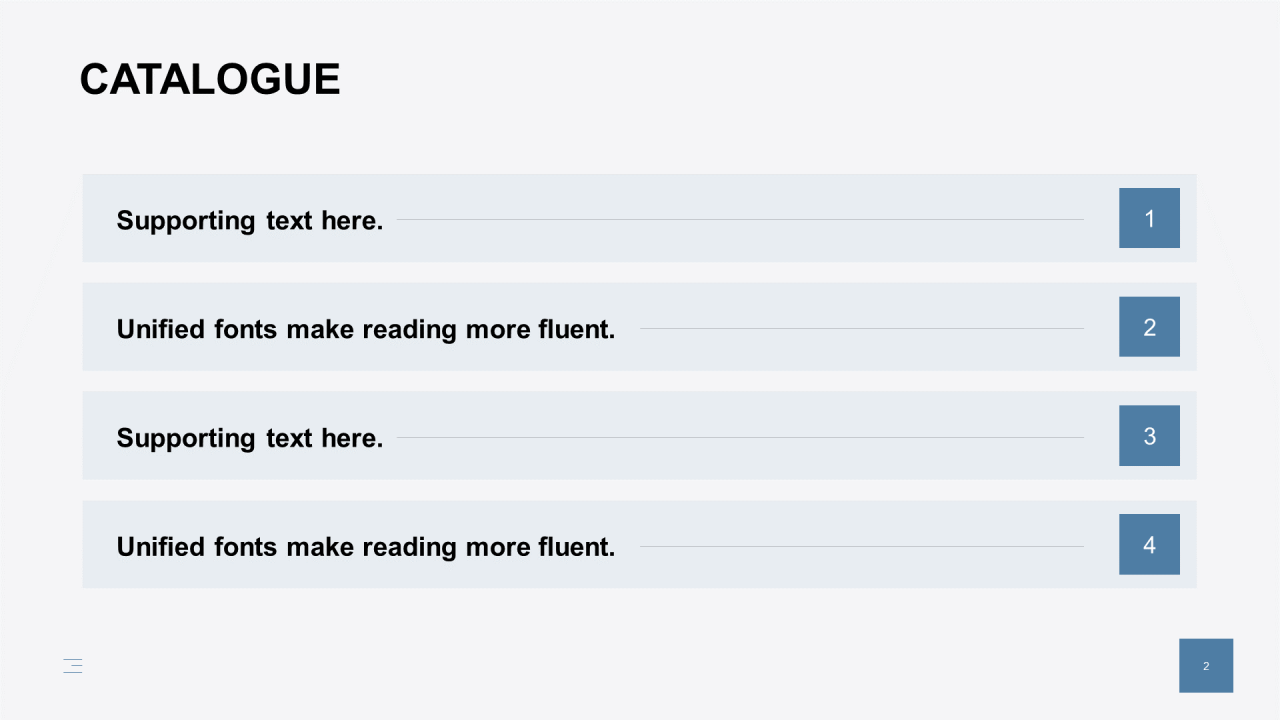Screen dimensions: 1280x720
Task: Pick the fourth catalogue row's gray panel
Action: [x=639, y=545]
